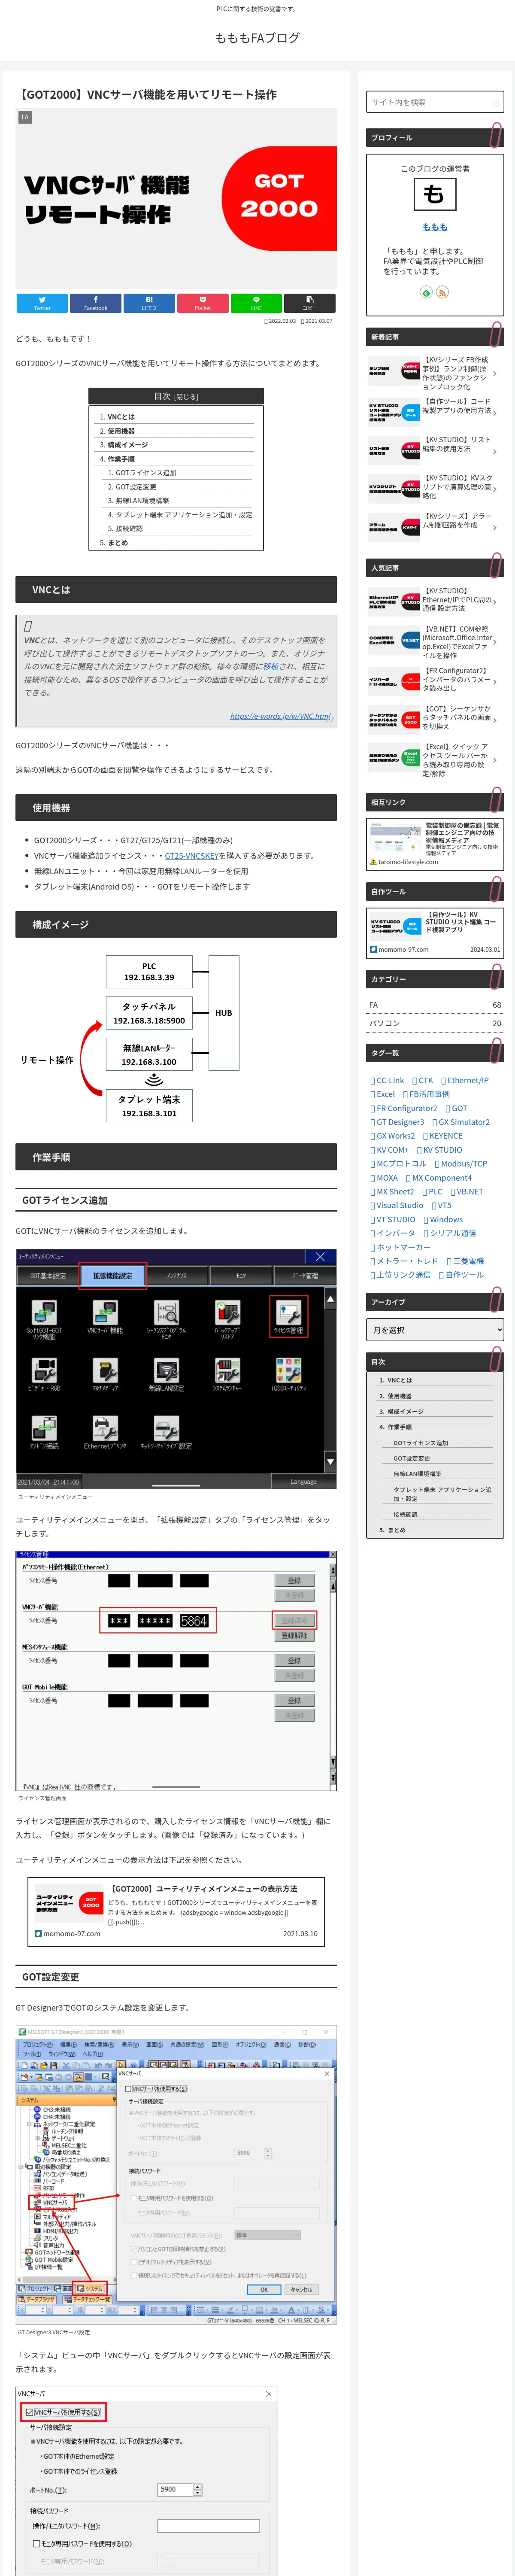Click the orange RSS icon in profile

(442, 292)
